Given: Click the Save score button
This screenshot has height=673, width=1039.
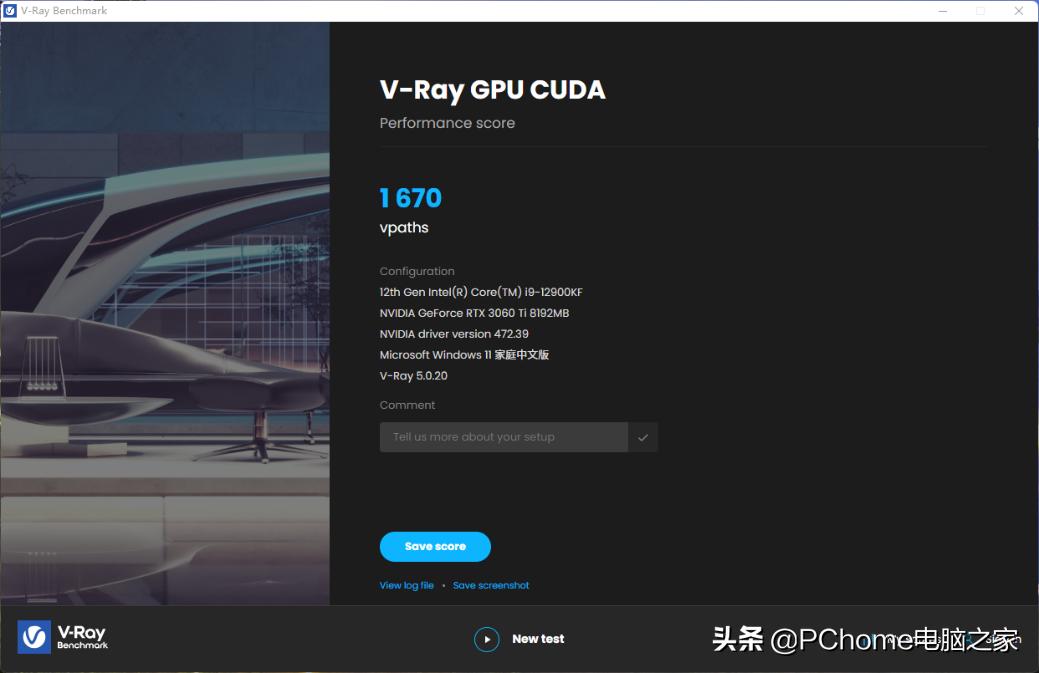Looking at the screenshot, I should click(435, 546).
